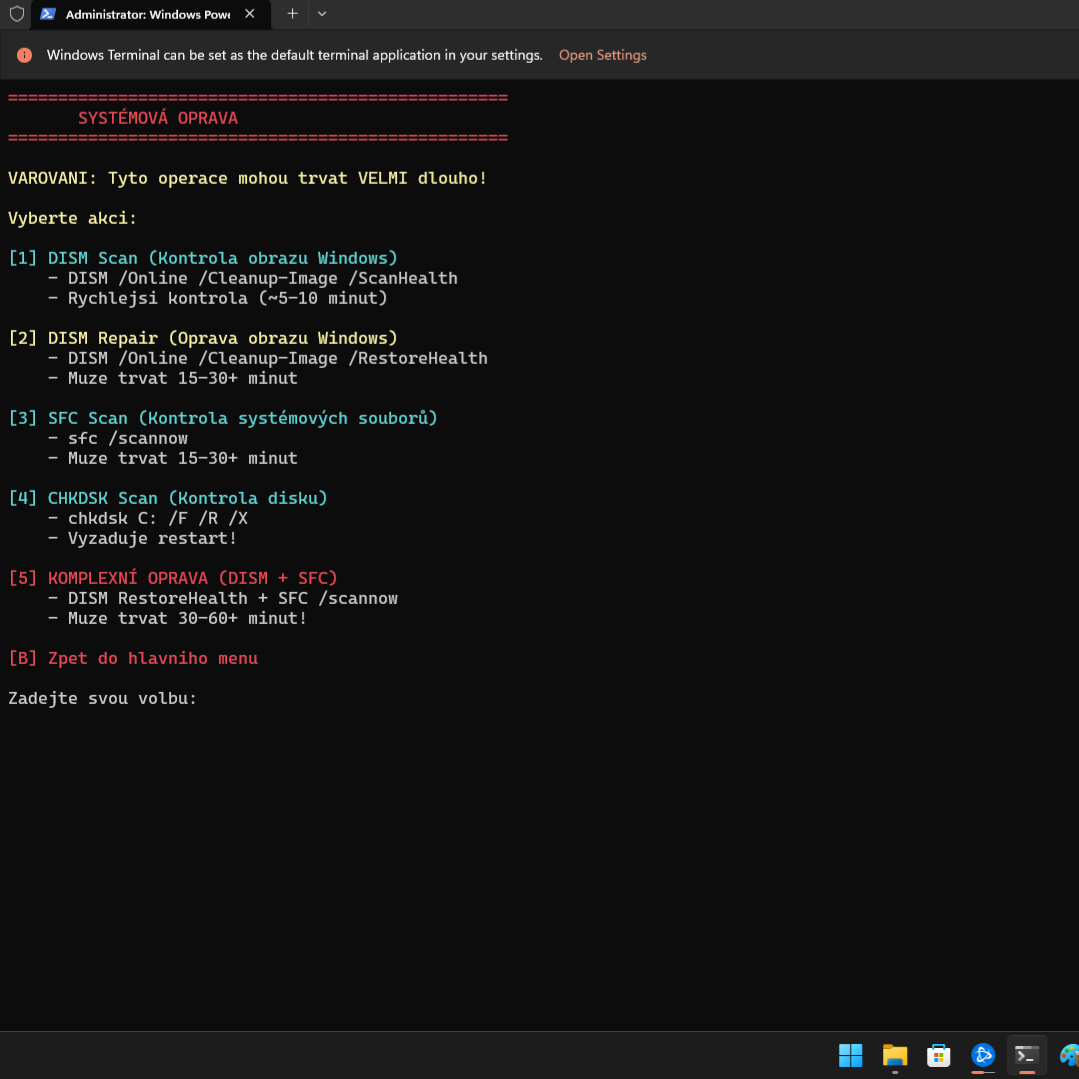
Task: Launch Microsoft Store from the taskbar
Action: pos(938,1055)
